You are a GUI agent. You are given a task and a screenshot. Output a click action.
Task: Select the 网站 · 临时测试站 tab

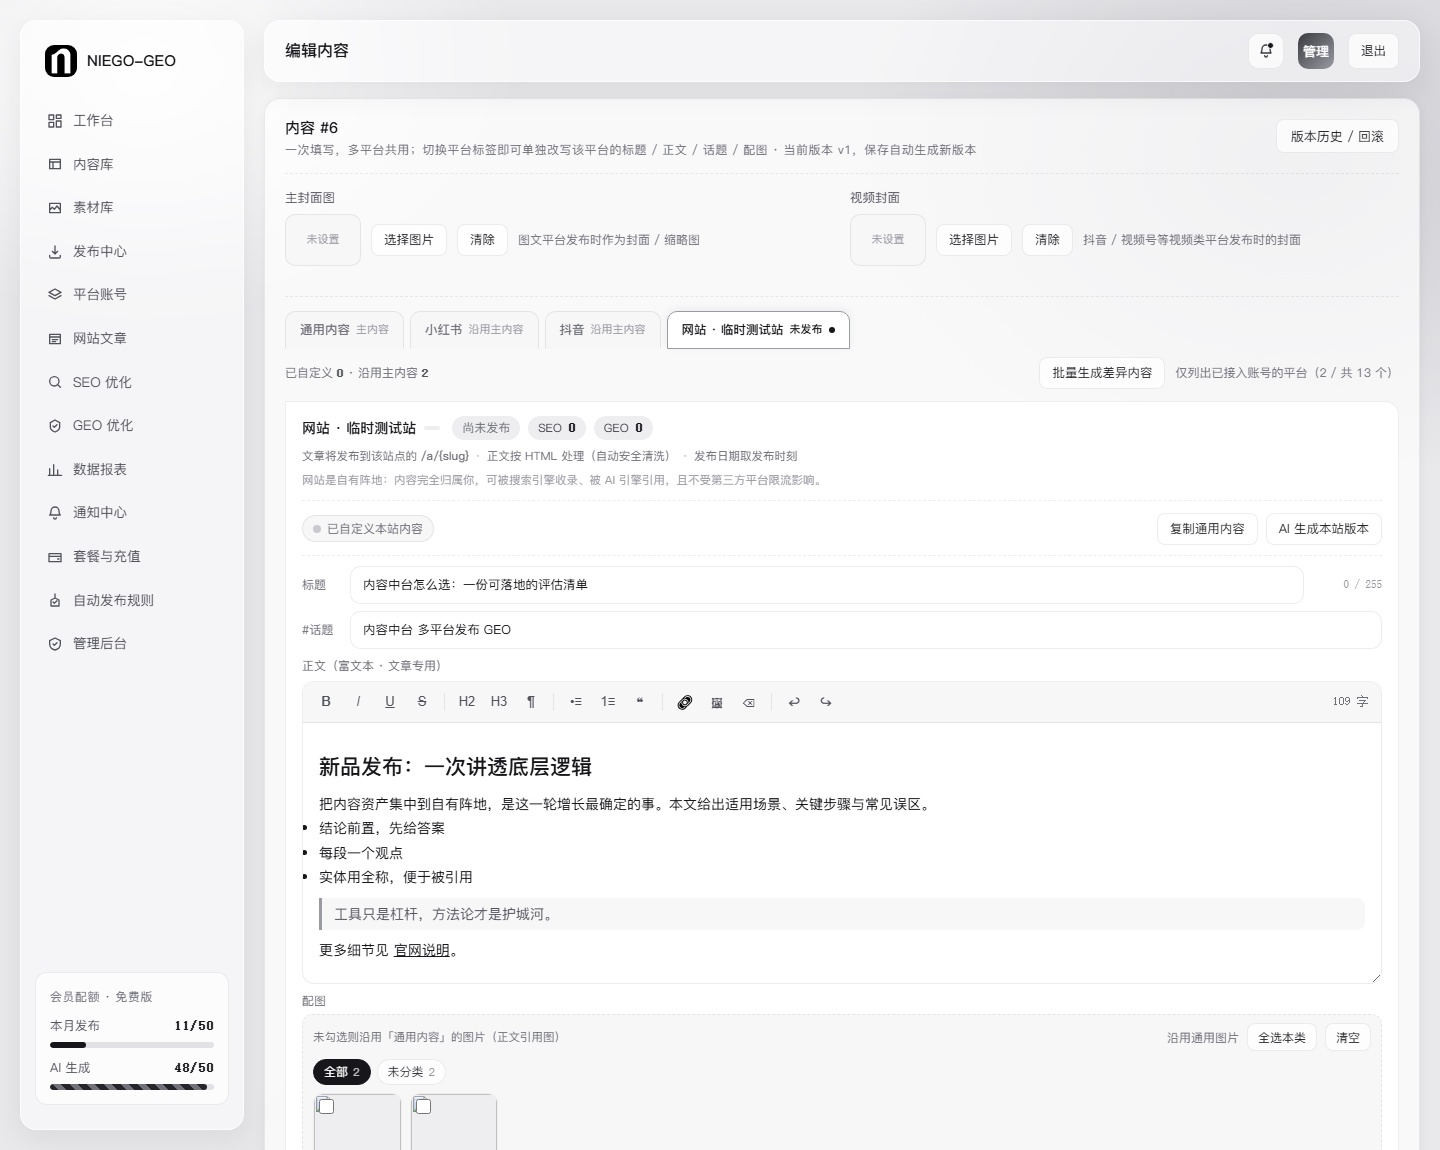click(758, 330)
